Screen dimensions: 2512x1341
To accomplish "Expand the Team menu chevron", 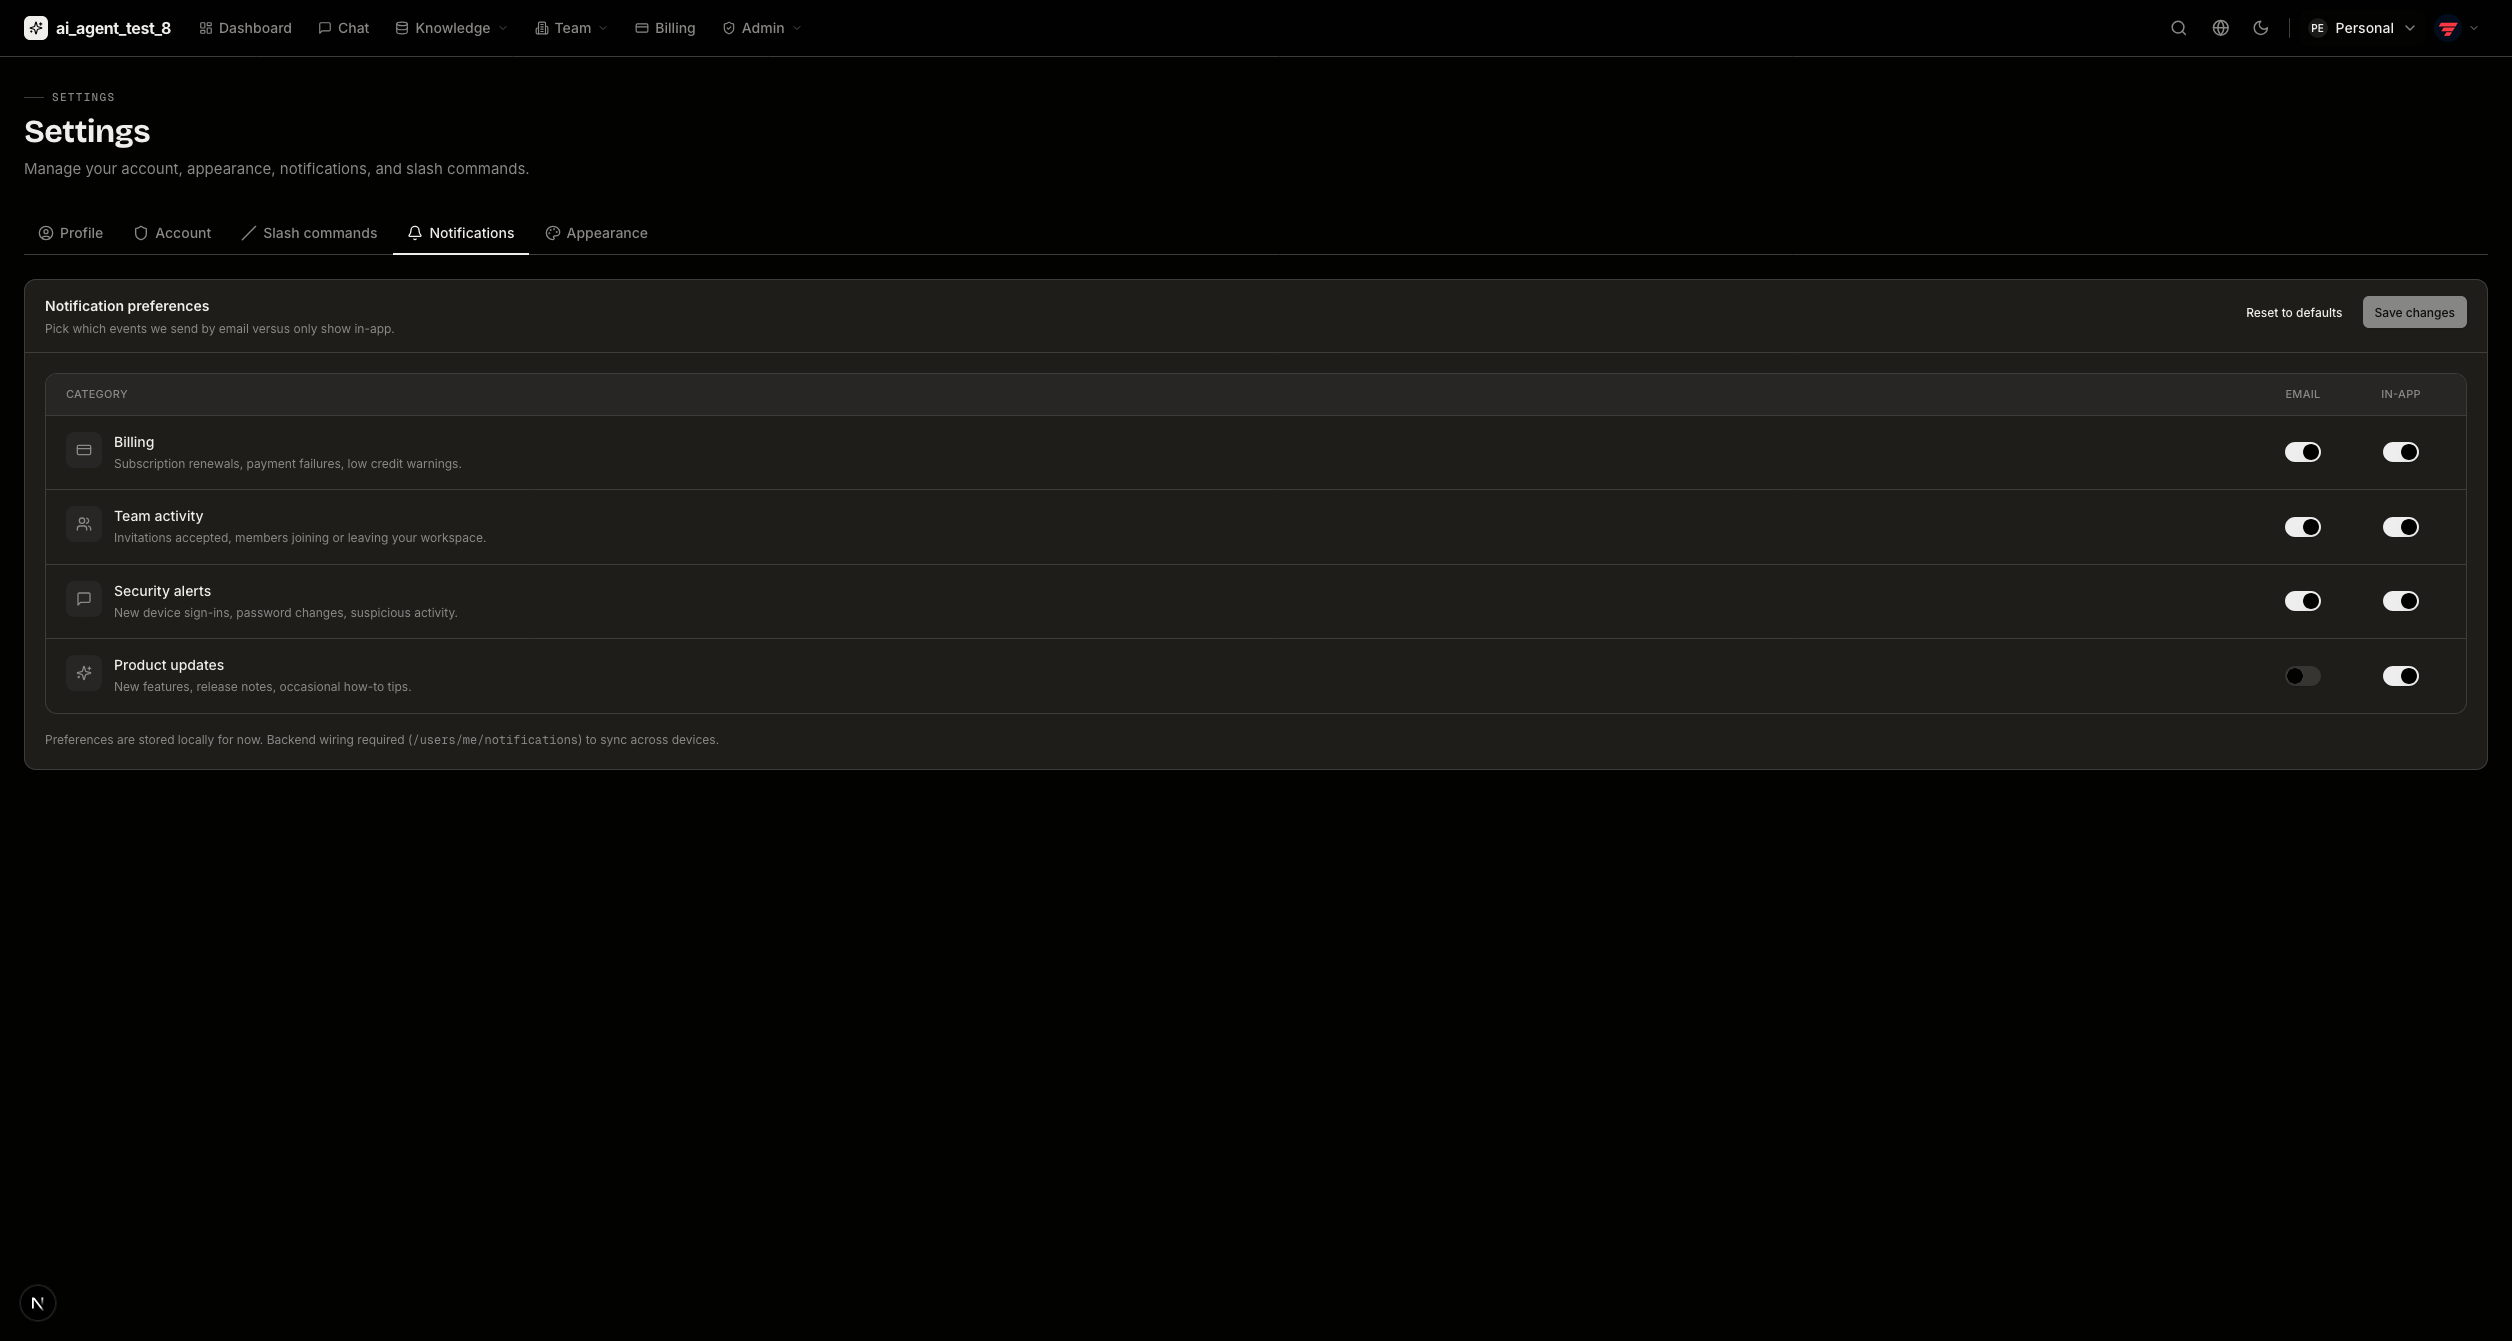I will [603, 28].
